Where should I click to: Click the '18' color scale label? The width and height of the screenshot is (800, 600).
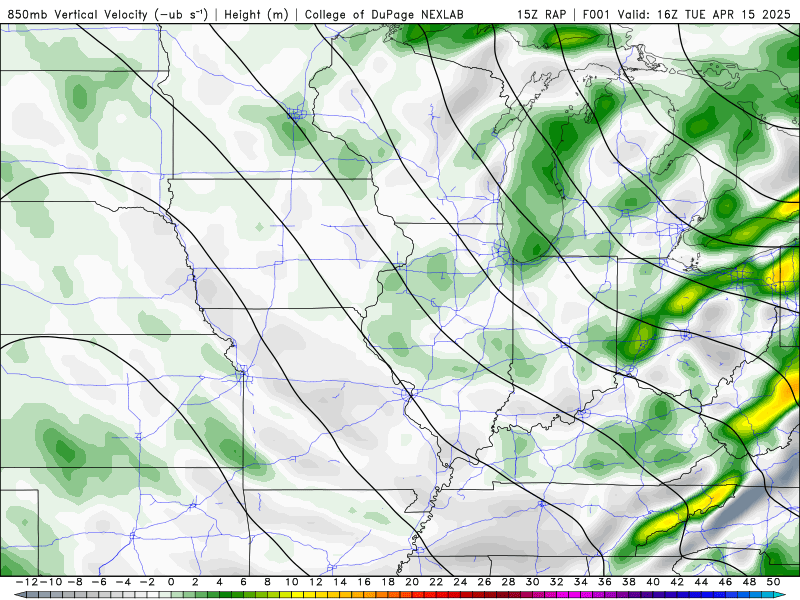388,582
